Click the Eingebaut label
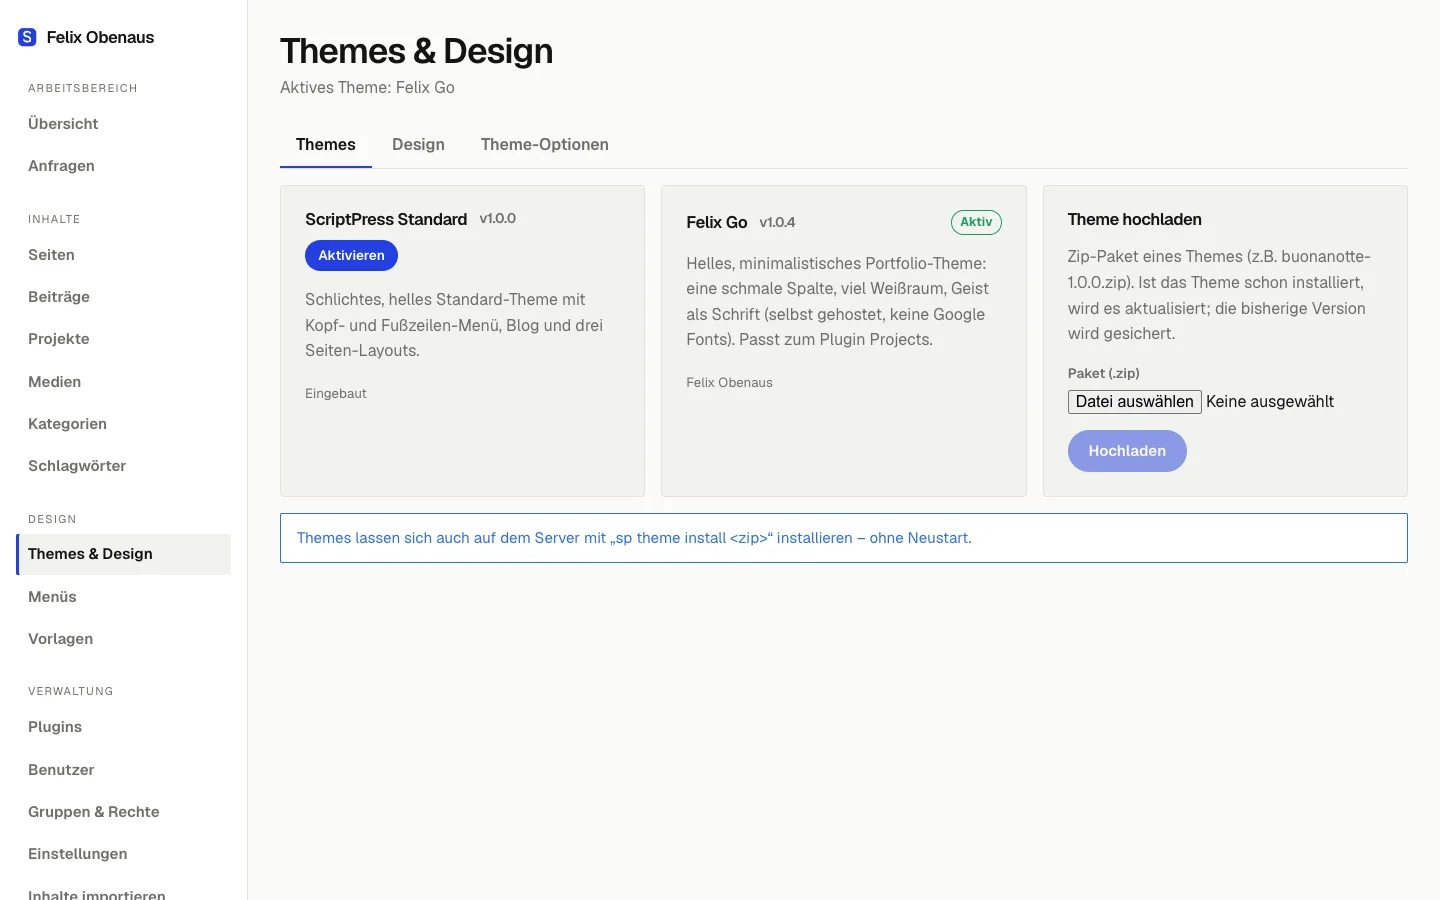The height and width of the screenshot is (900, 1440). click(336, 393)
